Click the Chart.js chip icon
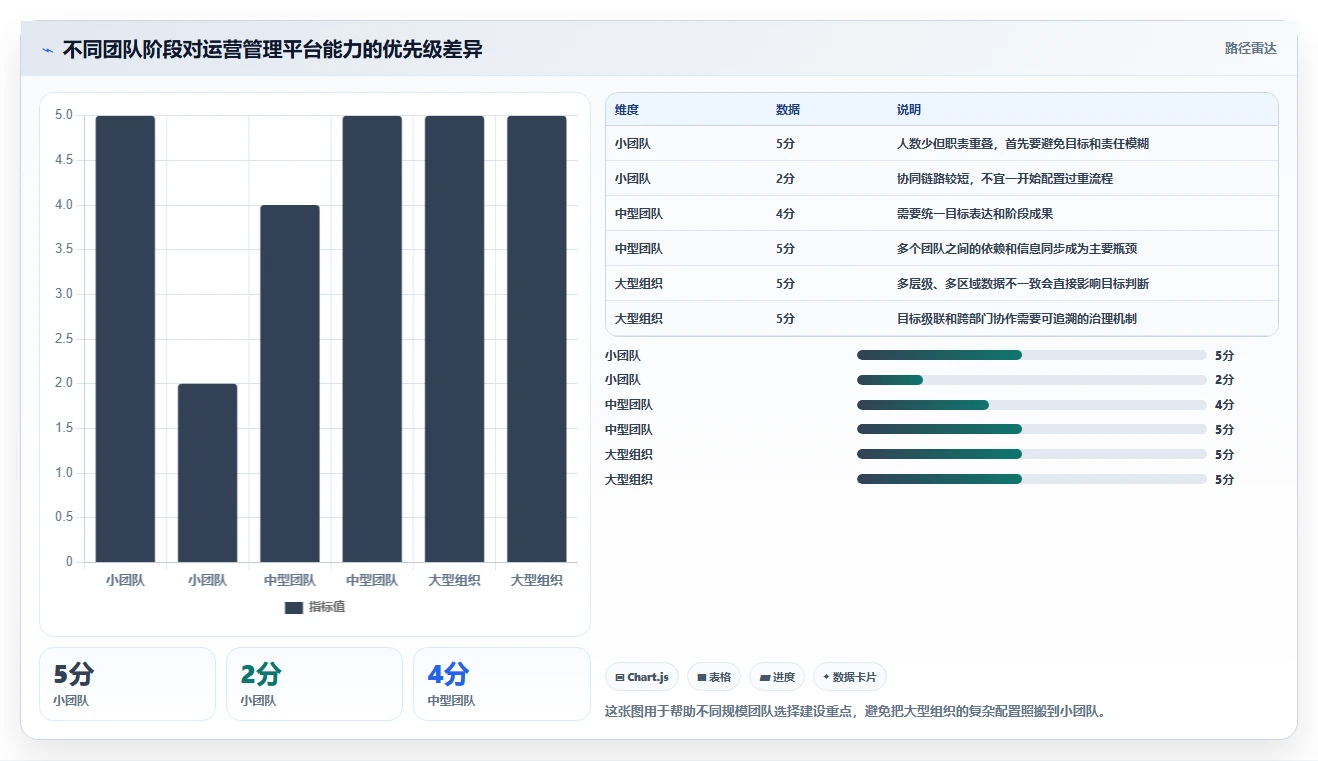Viewport: 1318px width, 761px height. [x=620, y=677]
